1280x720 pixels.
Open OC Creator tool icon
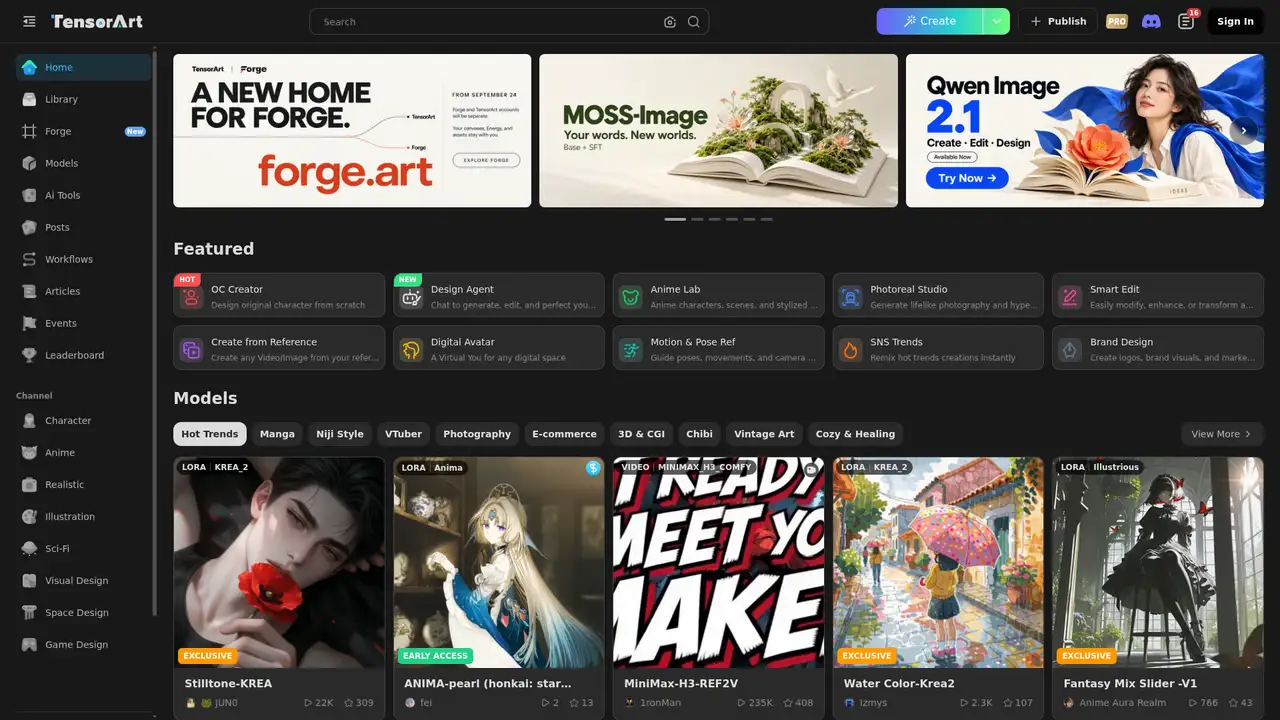click(191, 297)
